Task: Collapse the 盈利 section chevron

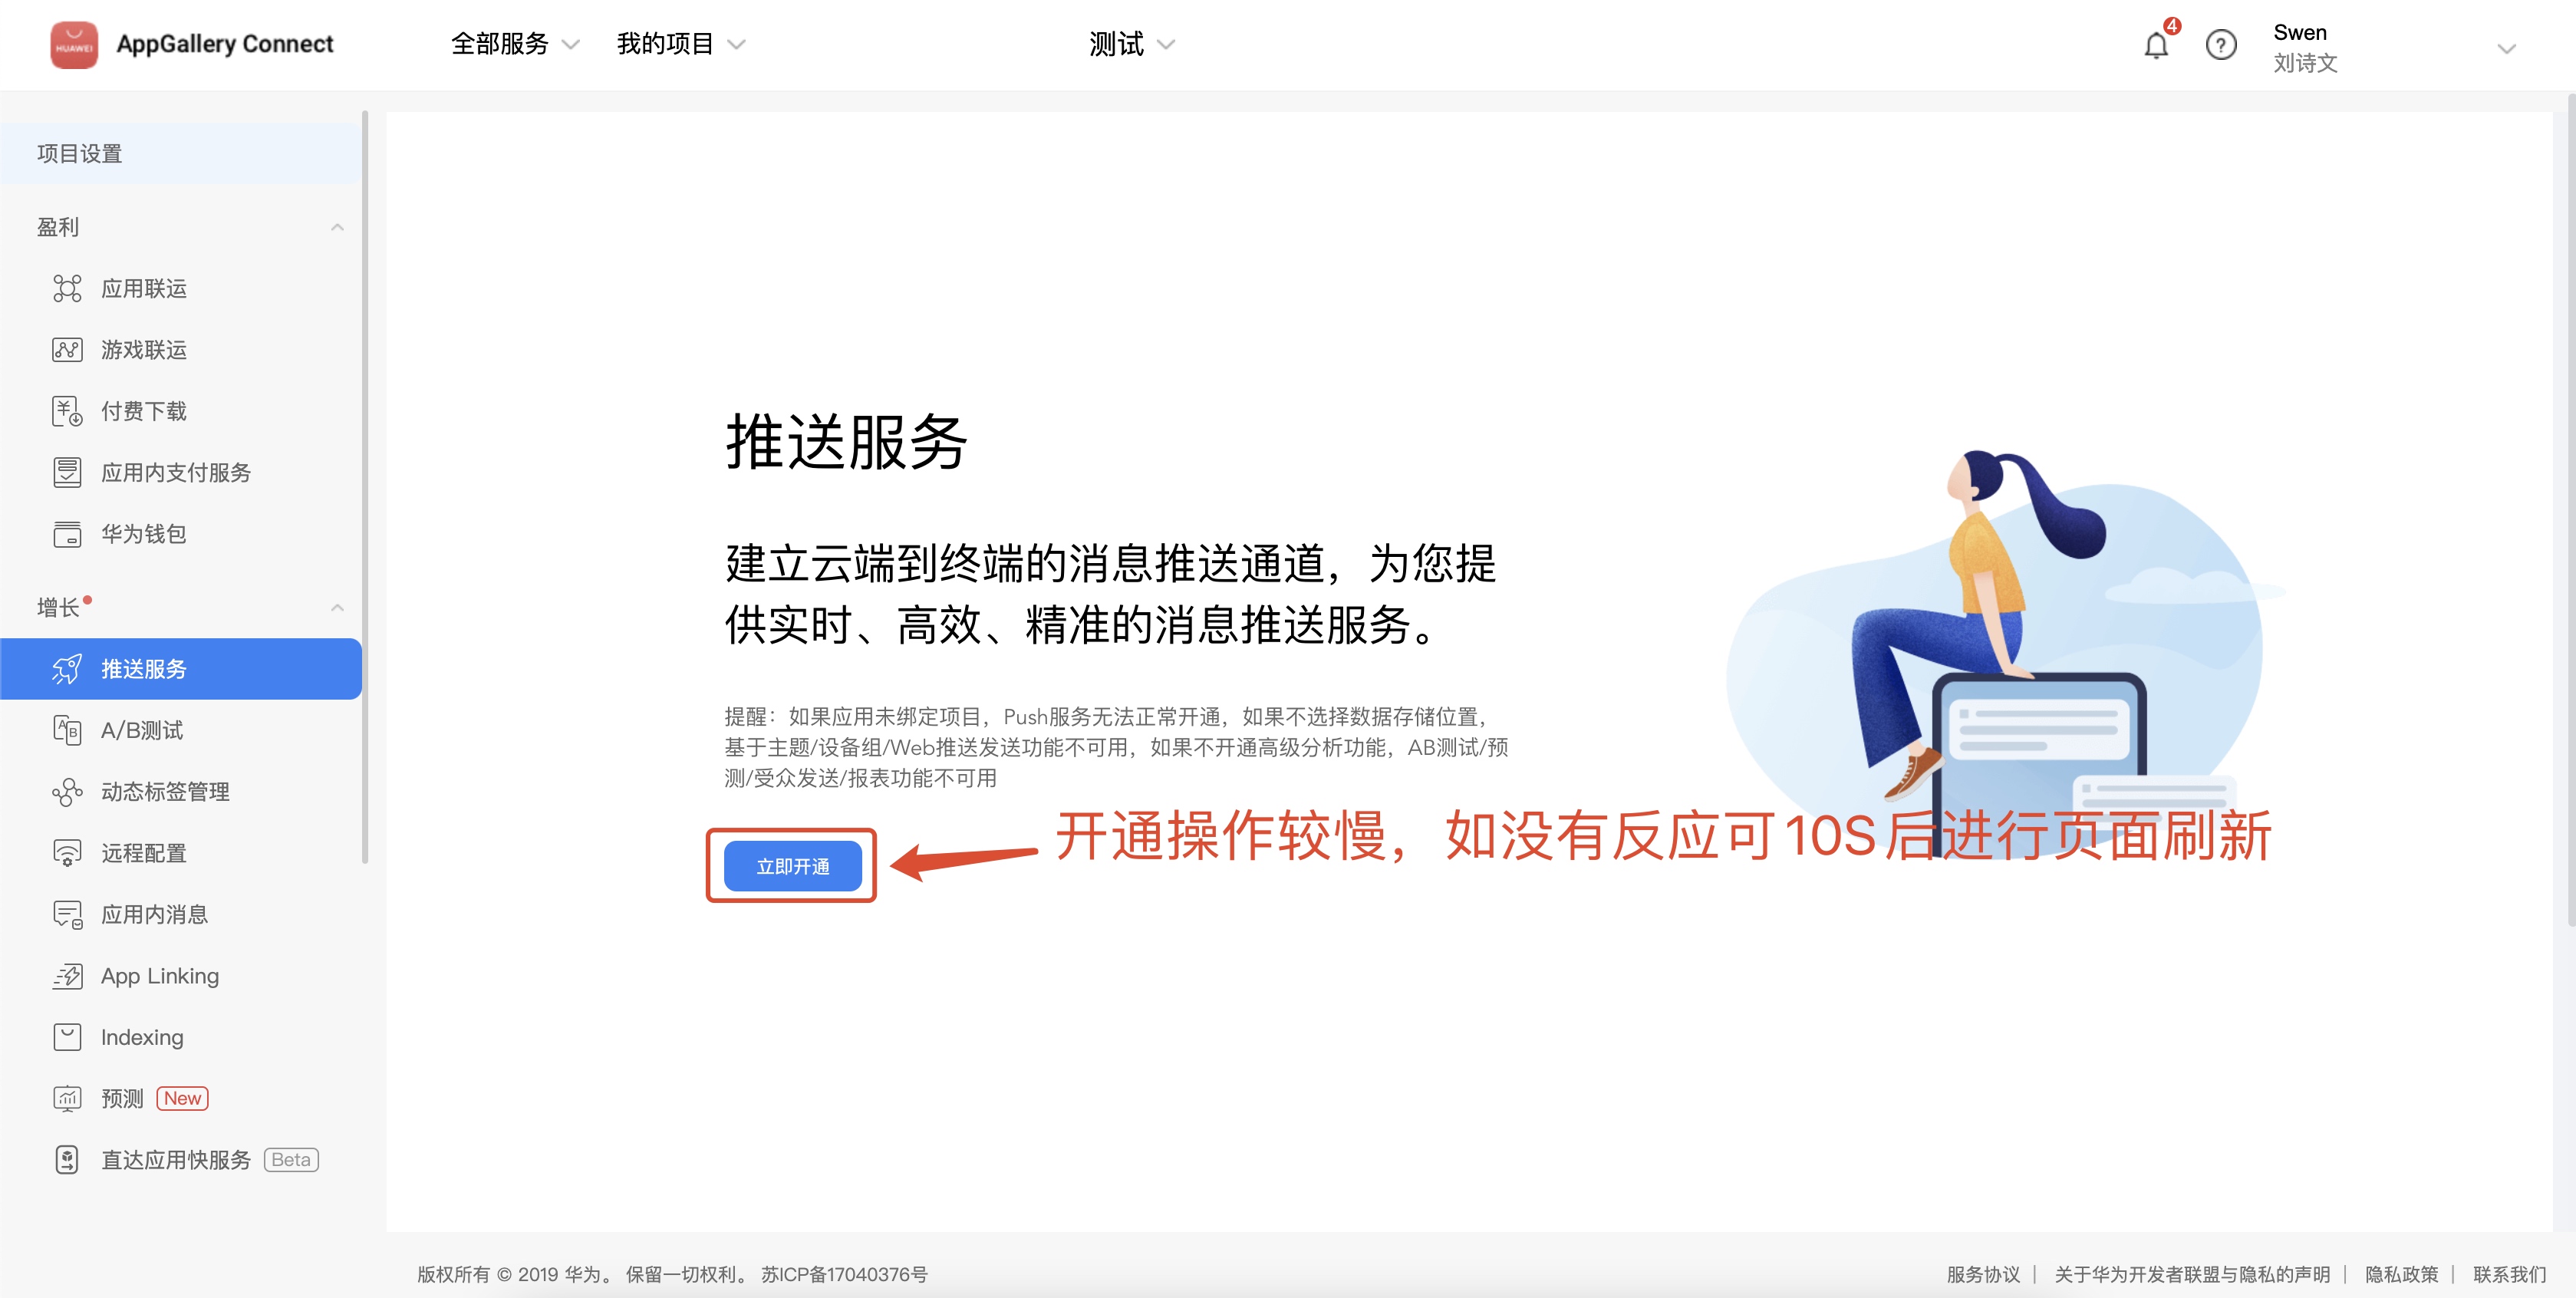Action: (337, 228)
